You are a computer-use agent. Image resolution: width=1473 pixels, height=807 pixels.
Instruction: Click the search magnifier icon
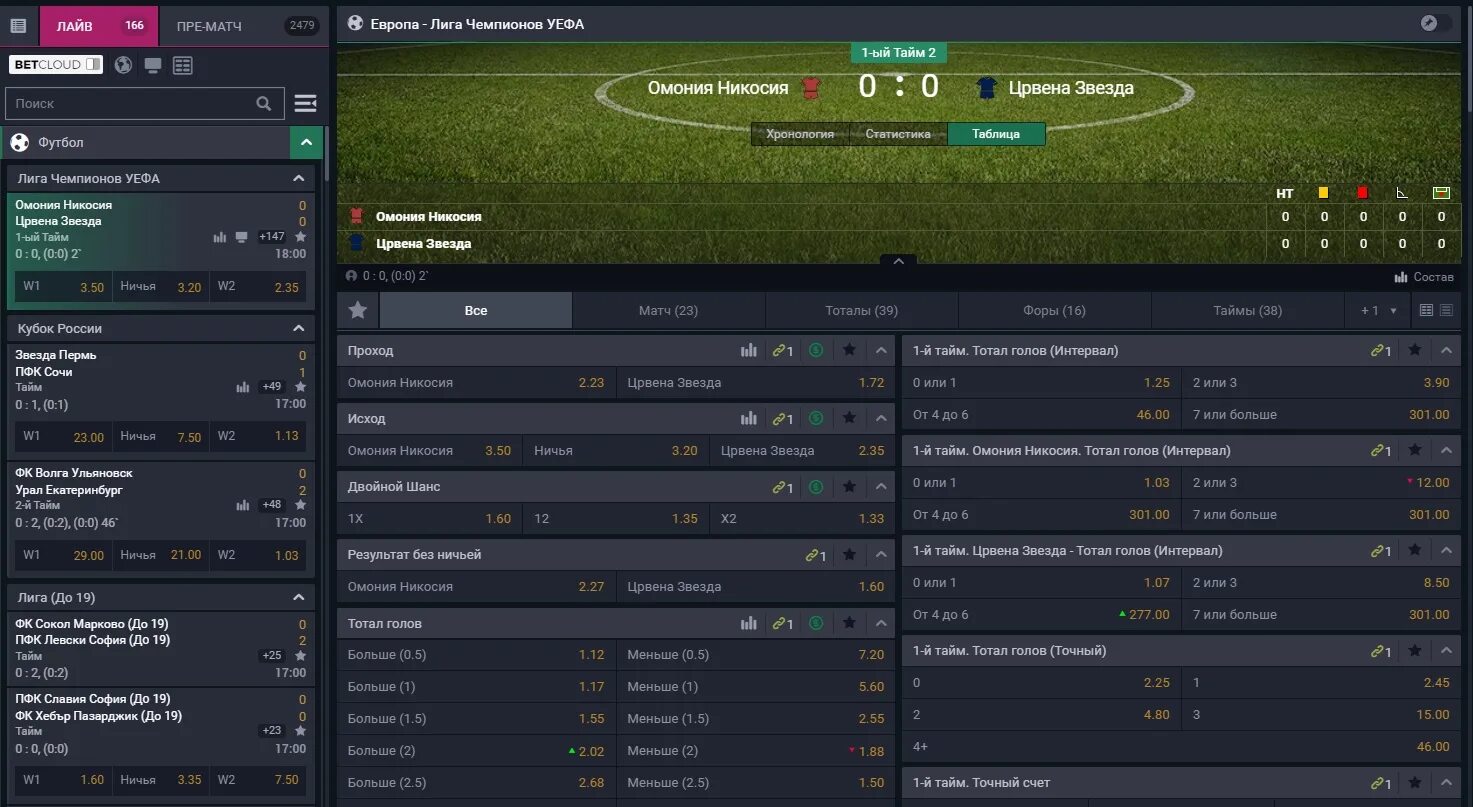tap(264, 103)
